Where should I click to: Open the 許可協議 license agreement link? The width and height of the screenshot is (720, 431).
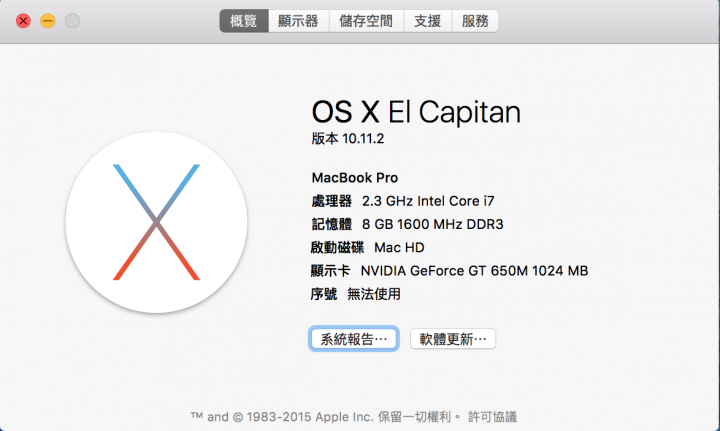point(492,417)
